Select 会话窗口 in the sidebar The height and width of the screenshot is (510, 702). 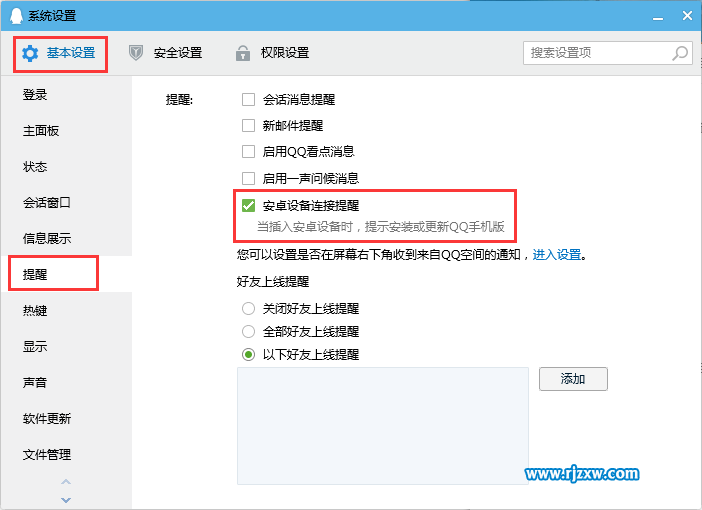pos(66,202)
